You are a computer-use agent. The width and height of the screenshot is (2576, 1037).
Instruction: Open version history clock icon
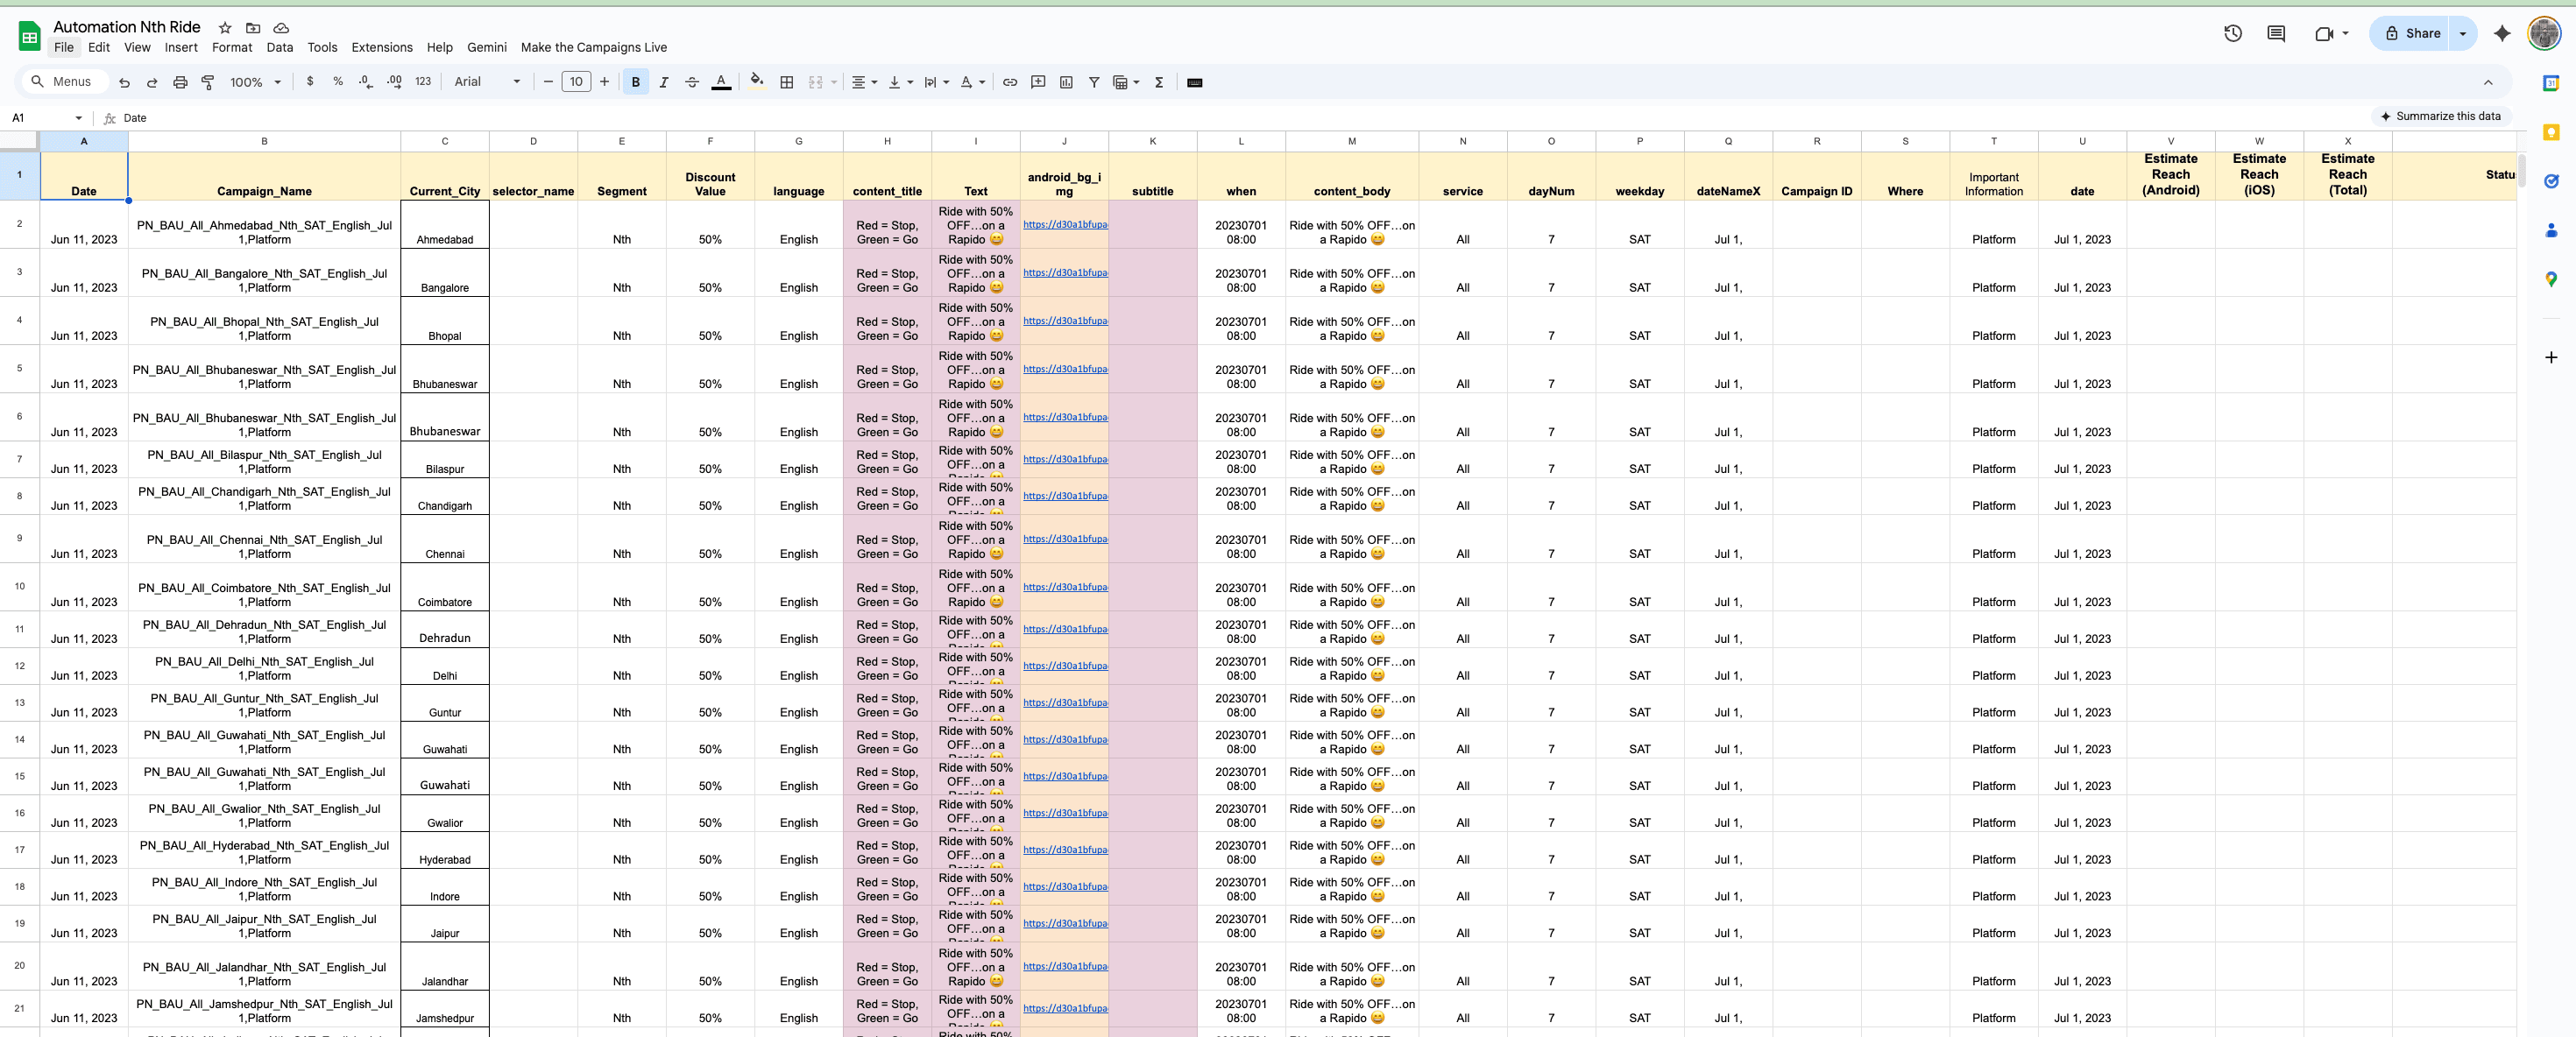click(2233, 33)
